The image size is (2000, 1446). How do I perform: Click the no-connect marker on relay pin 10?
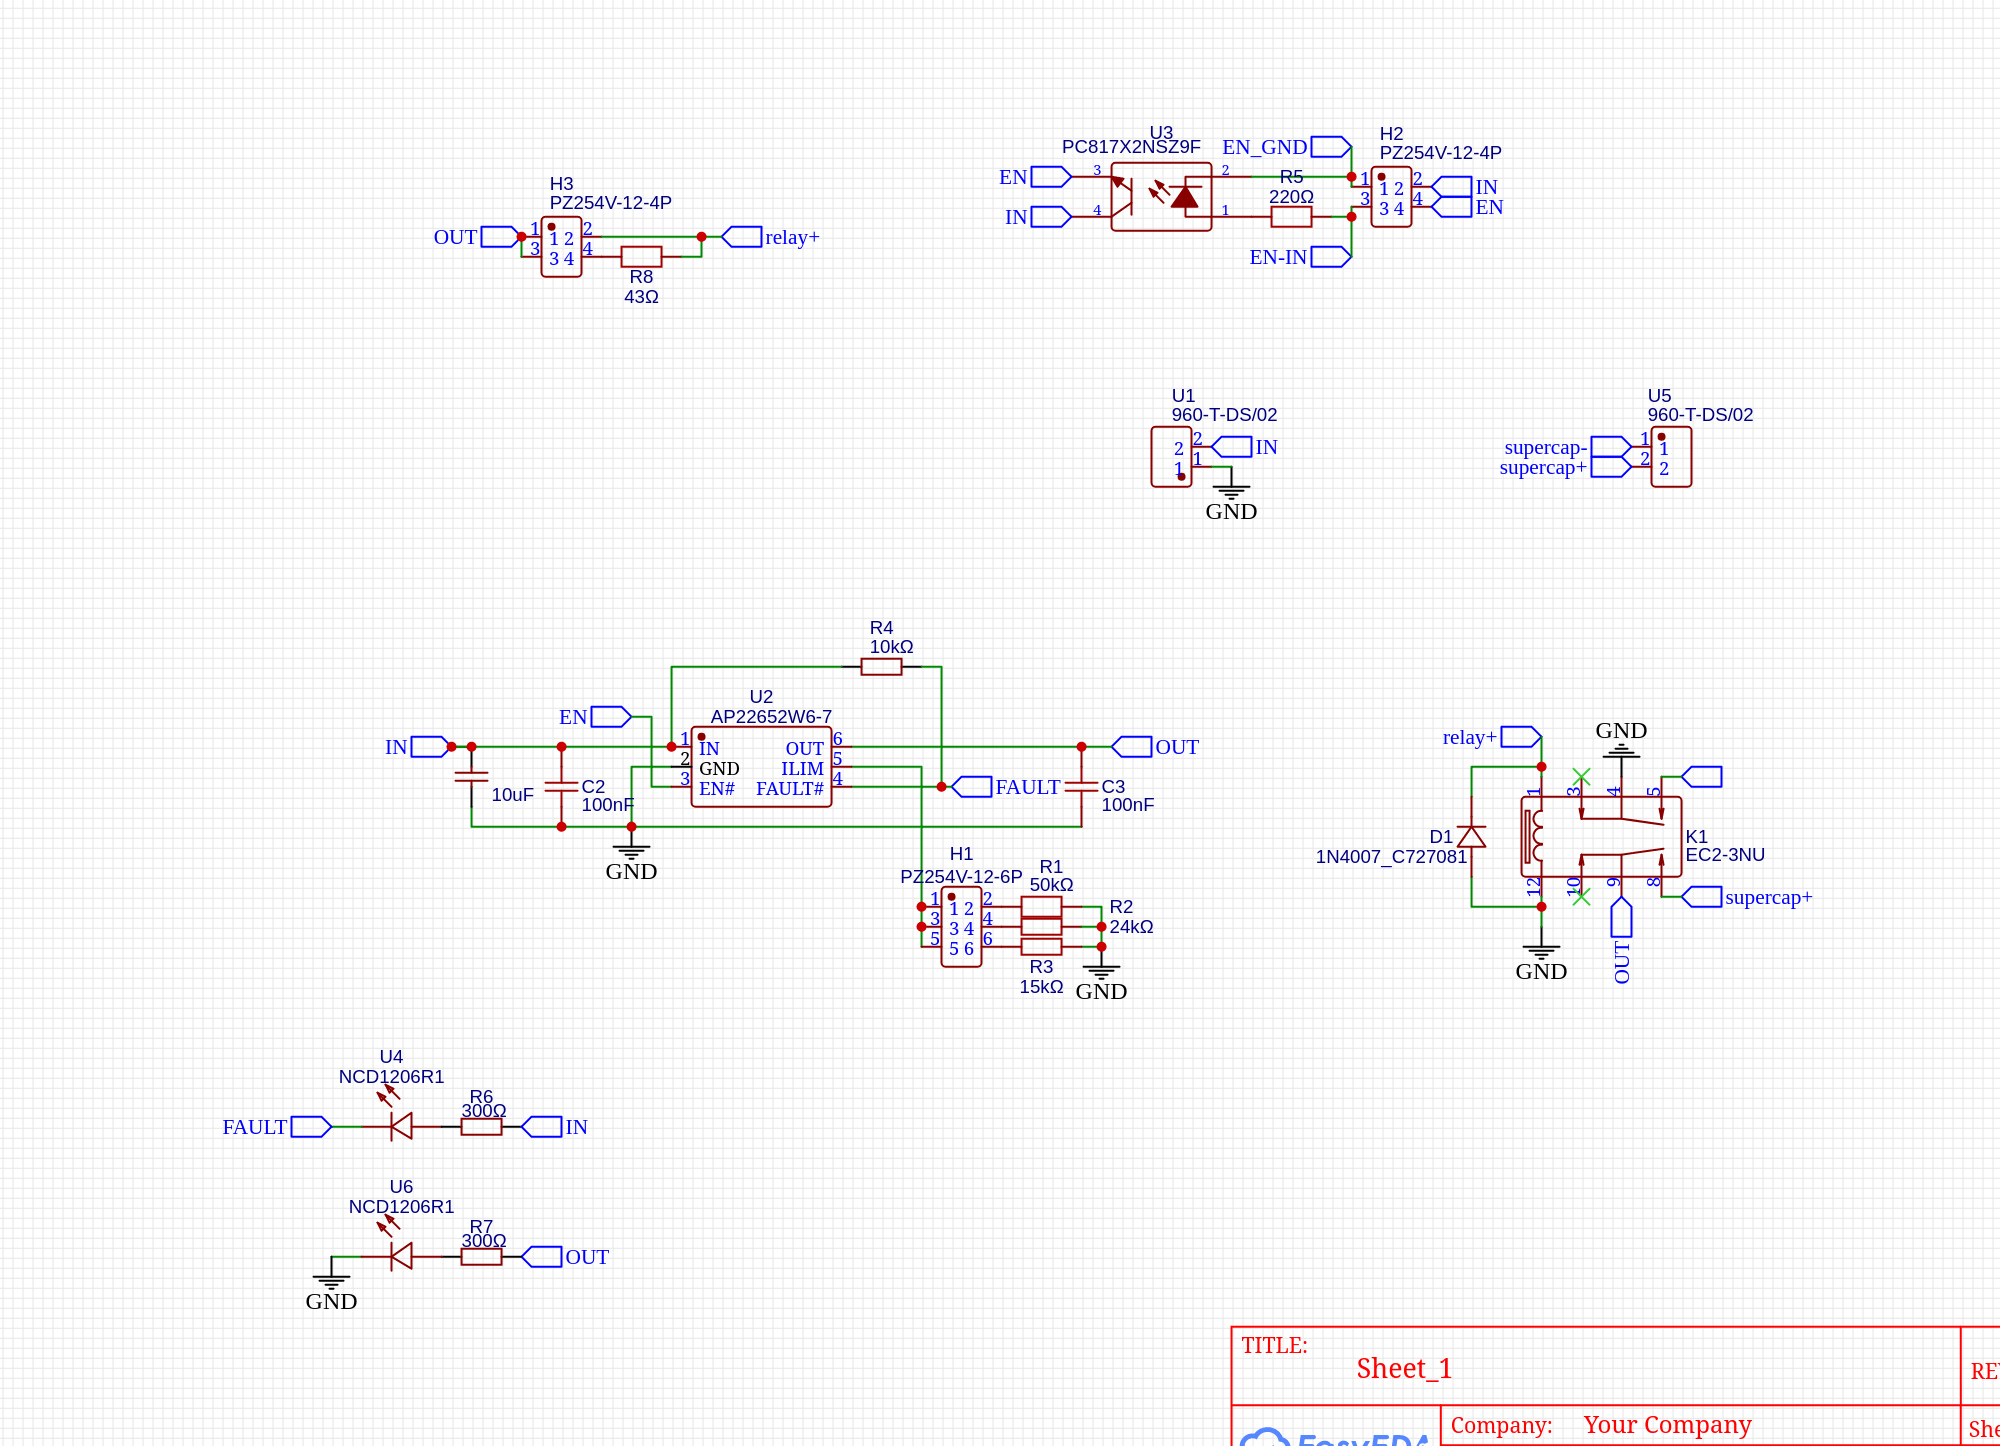tap(1581, 897)
